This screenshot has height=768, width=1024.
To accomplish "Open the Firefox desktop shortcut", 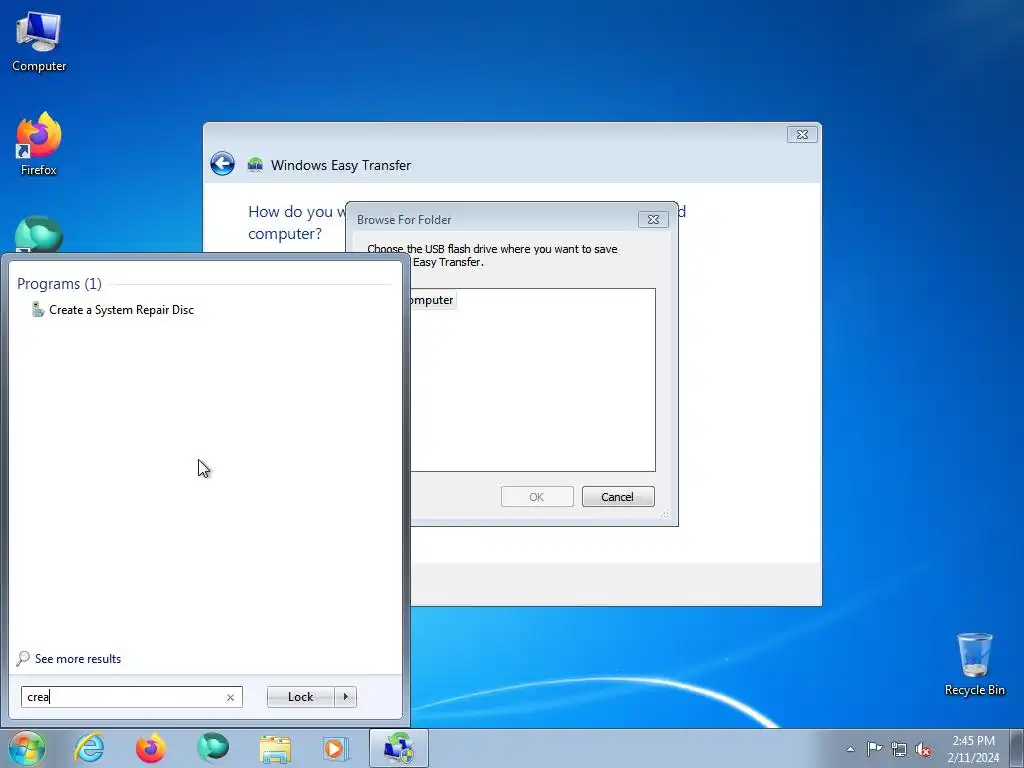I will pos(39,144).
